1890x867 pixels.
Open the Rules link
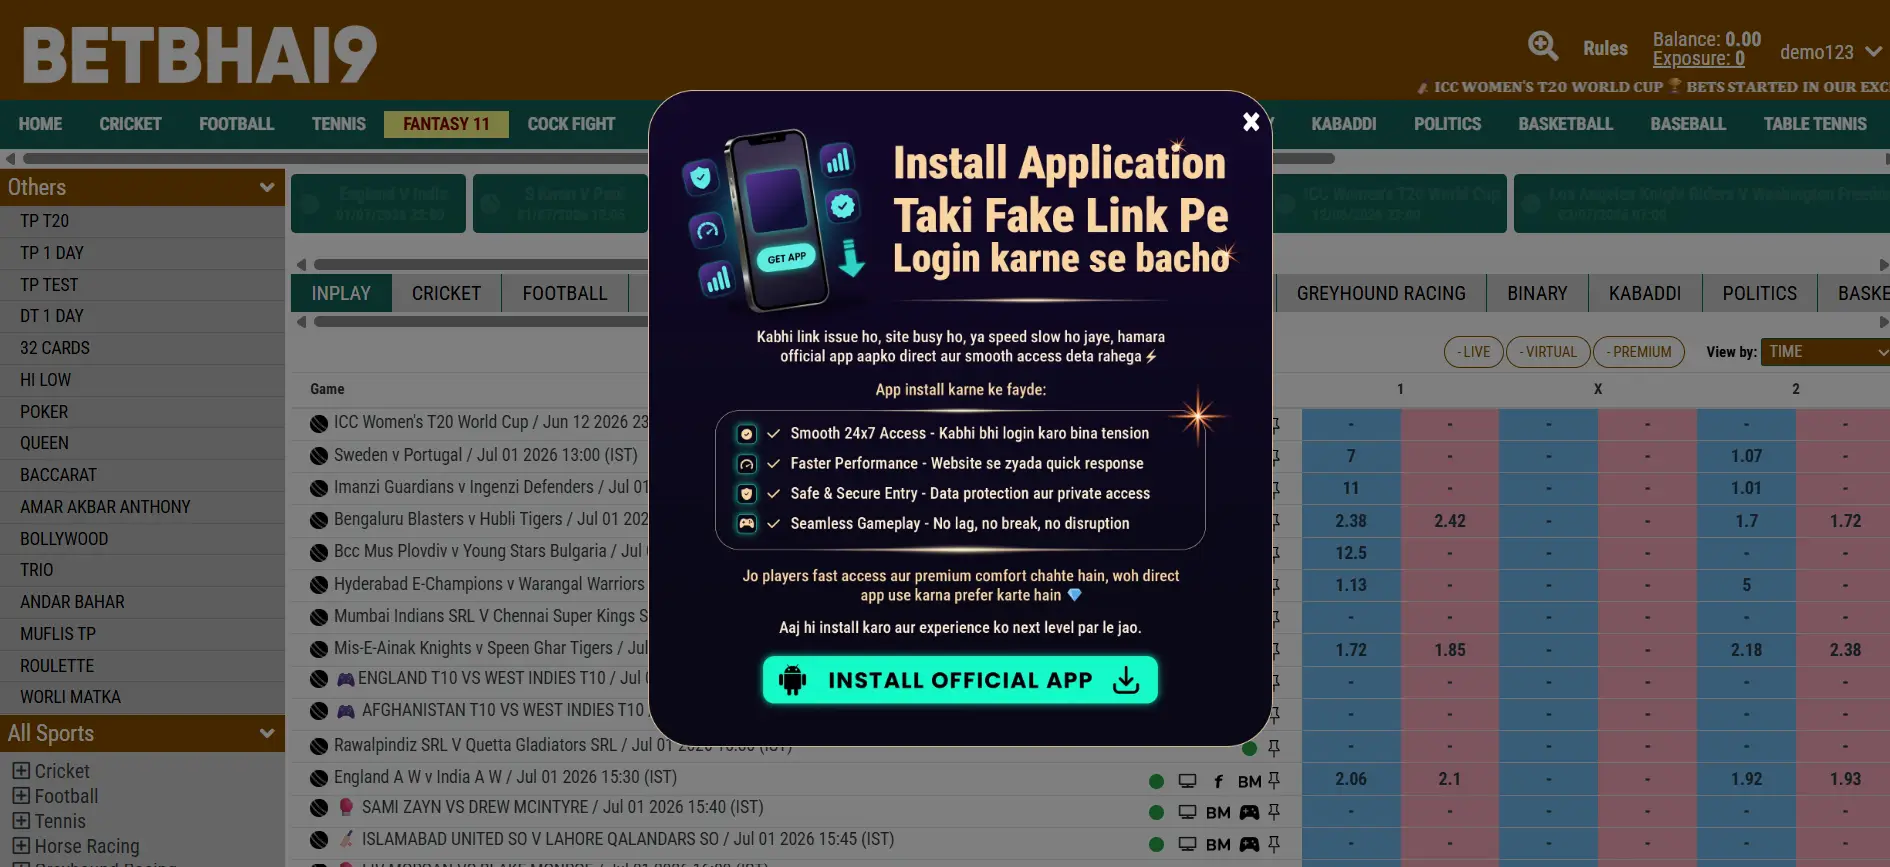point(1605,48)
